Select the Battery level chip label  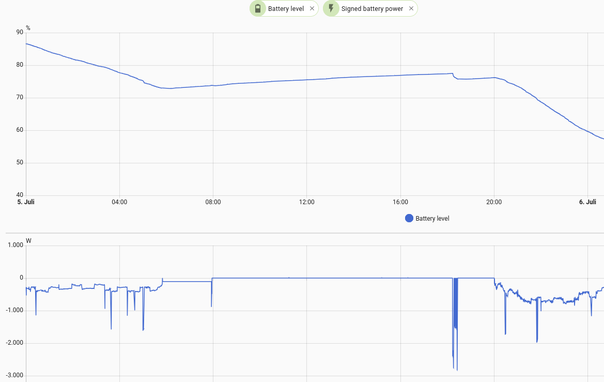click(x=286, y=8)
